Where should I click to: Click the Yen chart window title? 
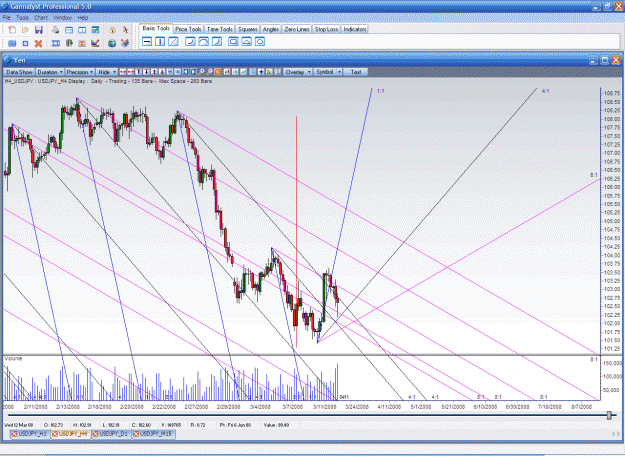[20, 60]
